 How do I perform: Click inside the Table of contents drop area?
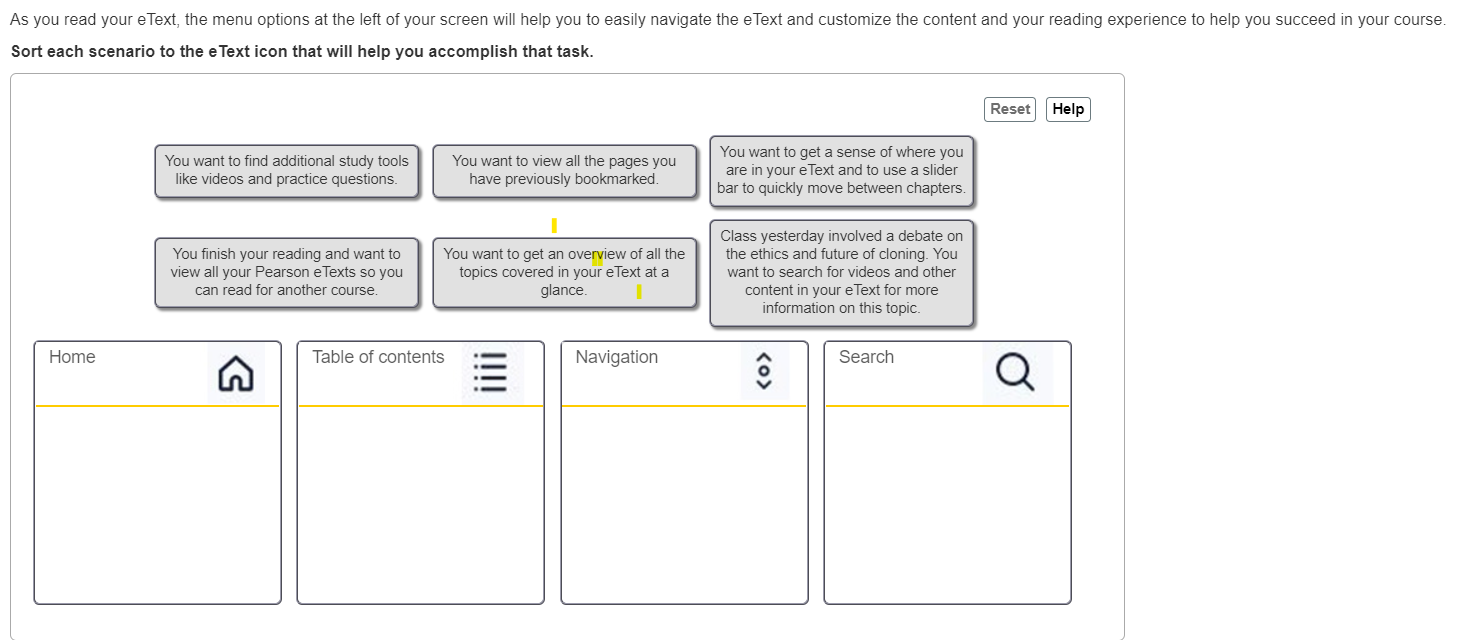tap(421, 504)
